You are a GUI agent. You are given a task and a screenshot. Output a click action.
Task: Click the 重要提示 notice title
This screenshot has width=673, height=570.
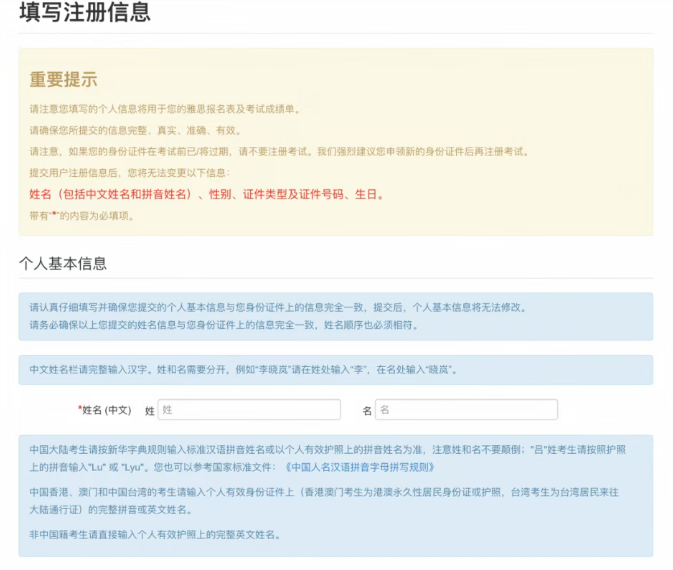[x=63, y=80]
